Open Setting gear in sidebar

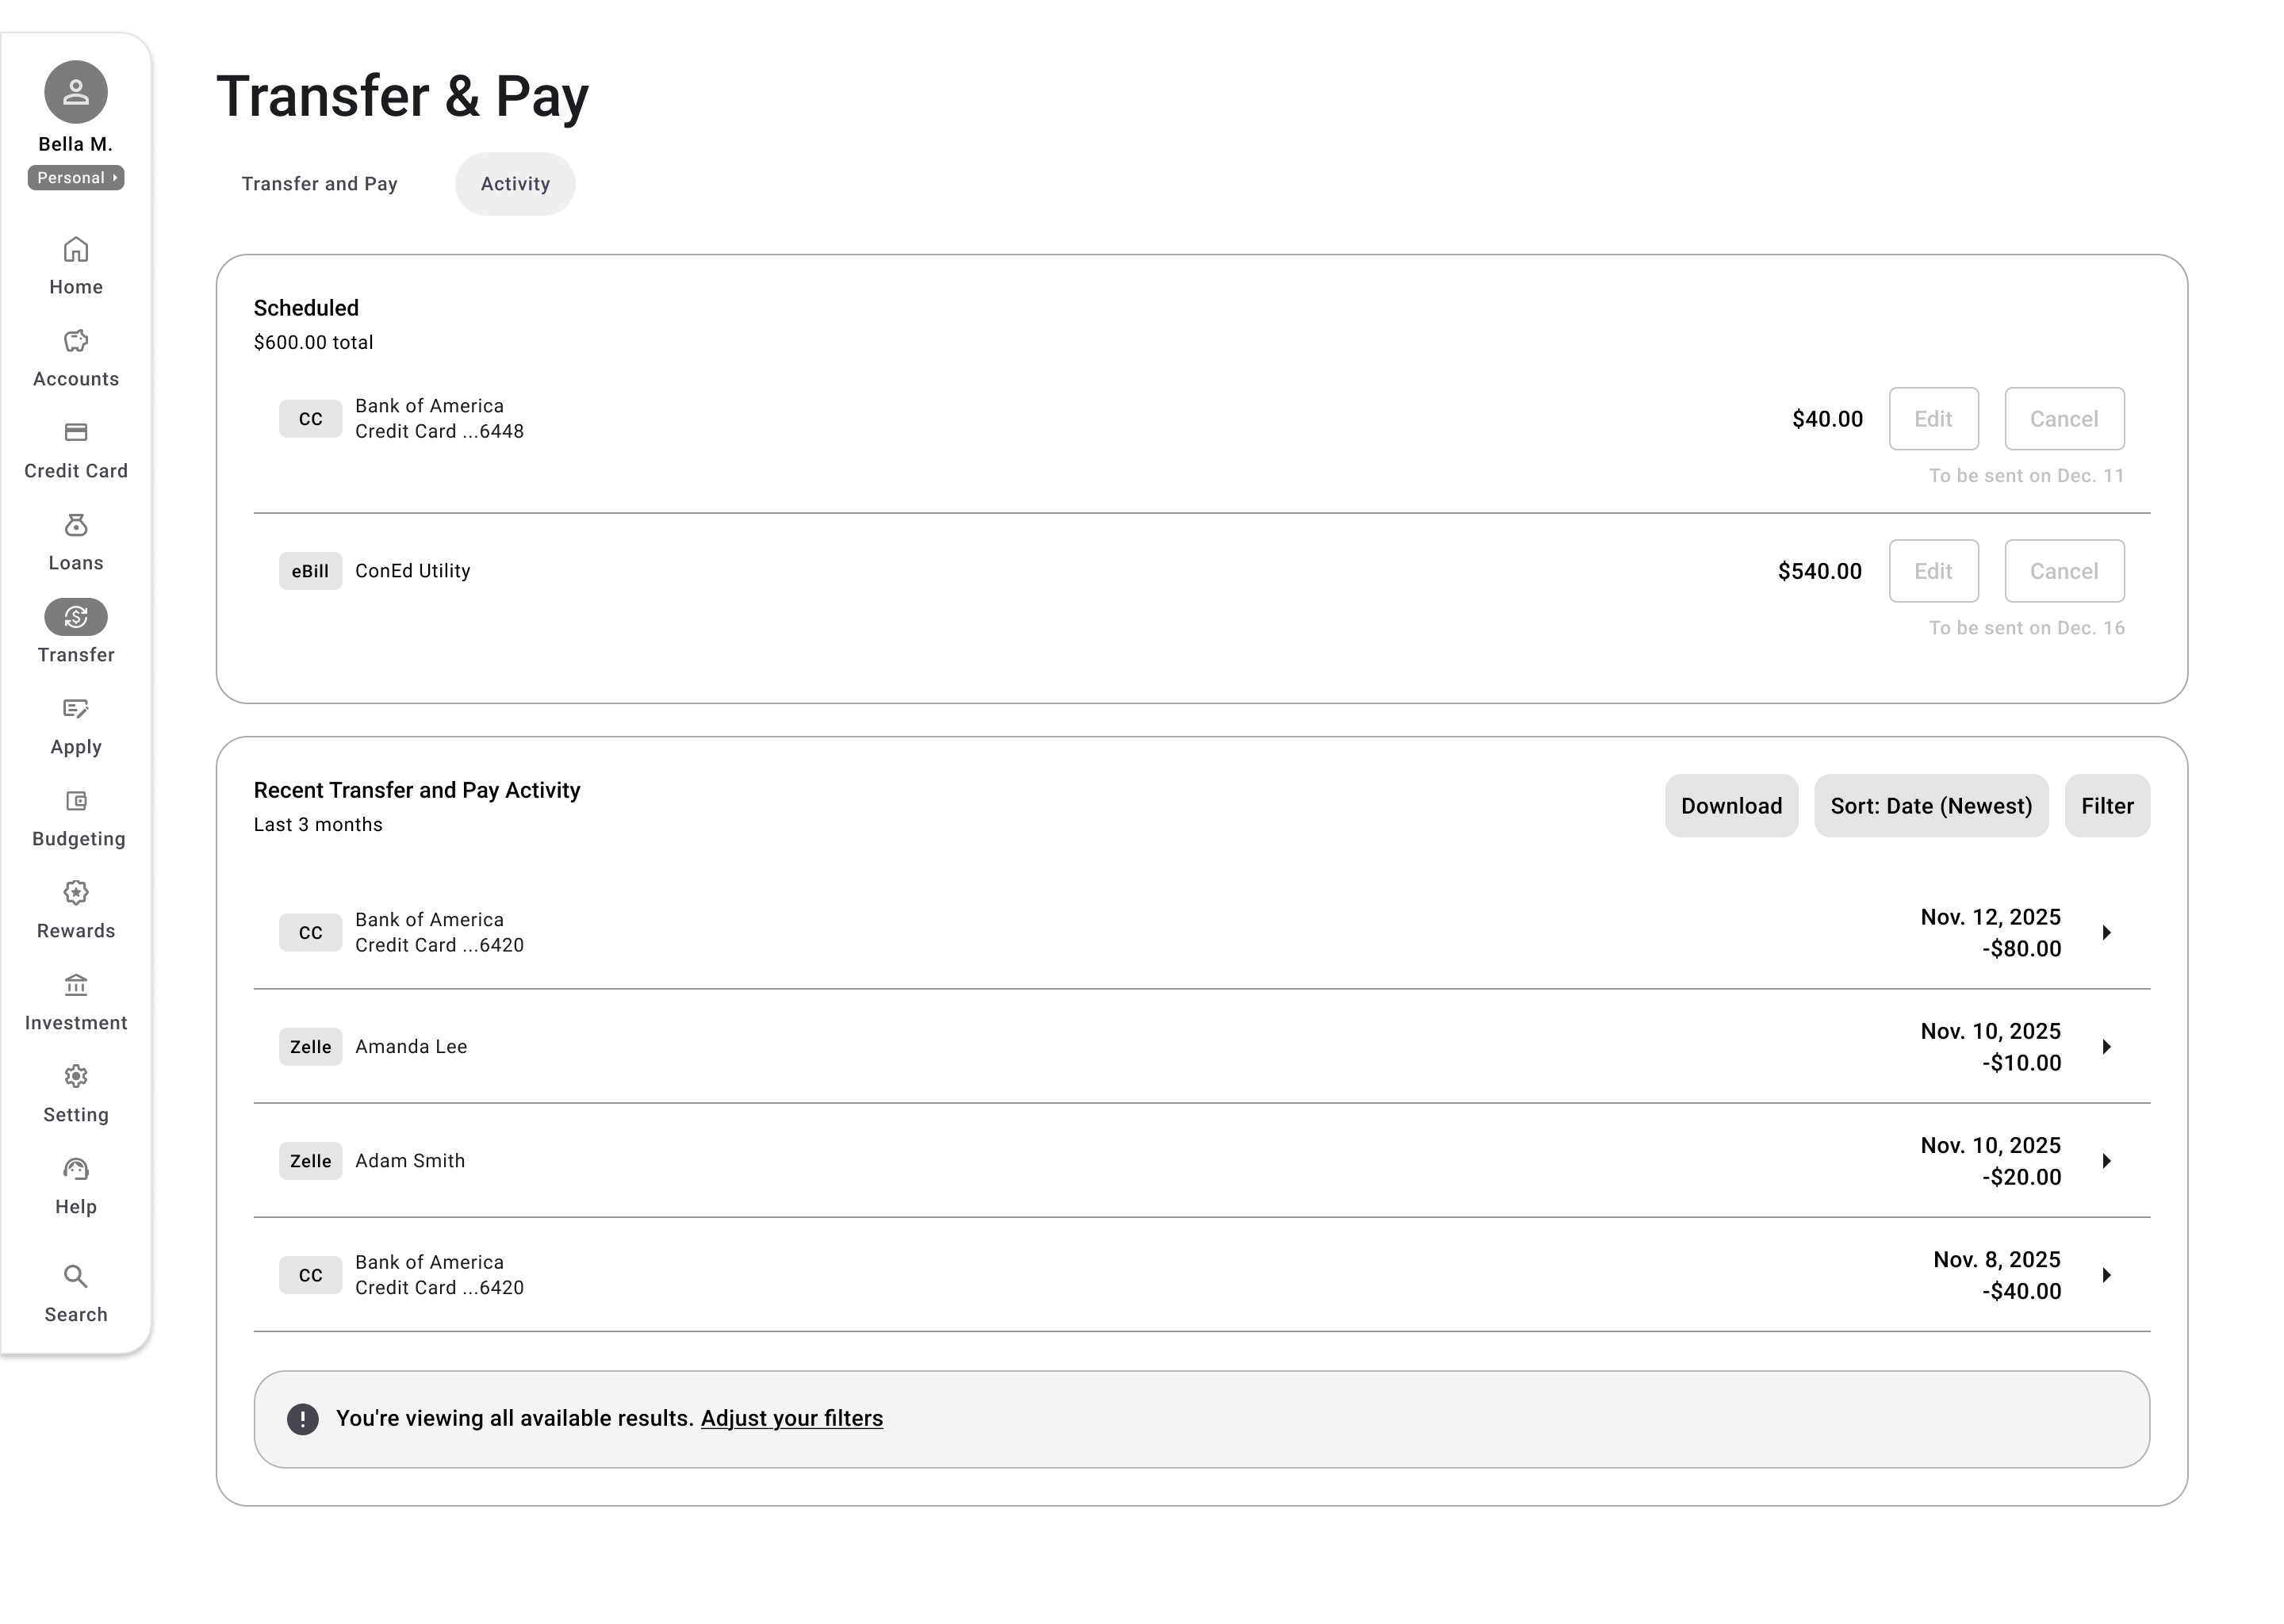point(76,1077)
